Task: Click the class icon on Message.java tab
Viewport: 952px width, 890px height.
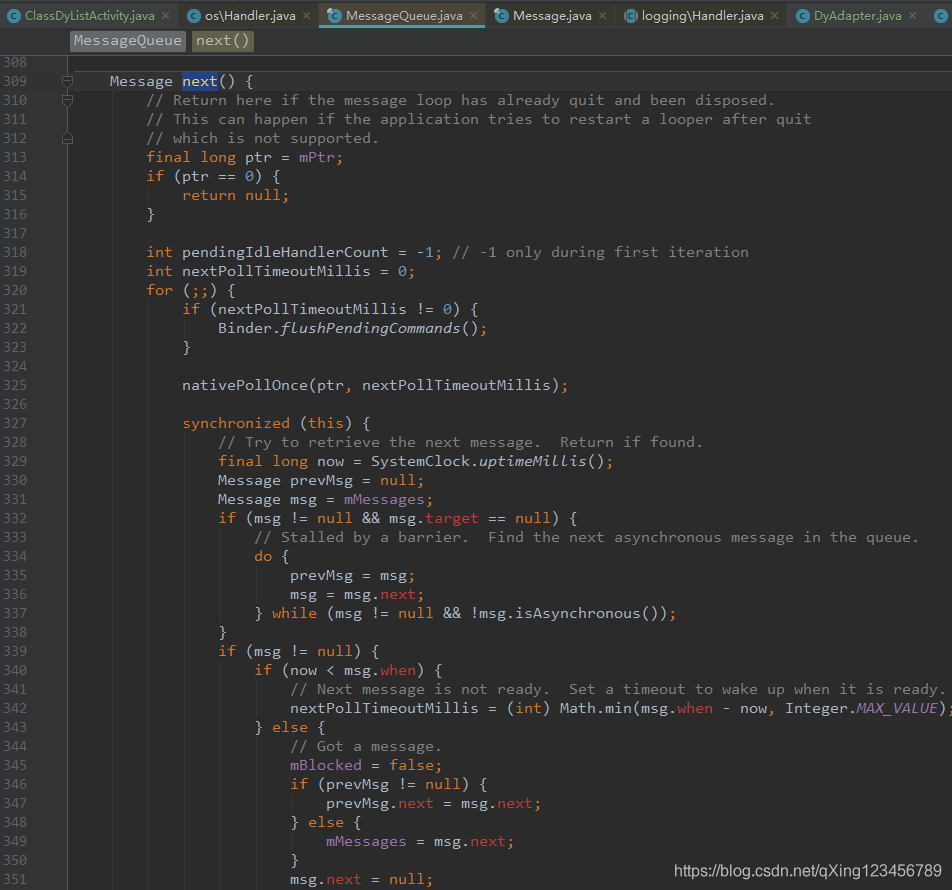Action: tap(502, 16)
